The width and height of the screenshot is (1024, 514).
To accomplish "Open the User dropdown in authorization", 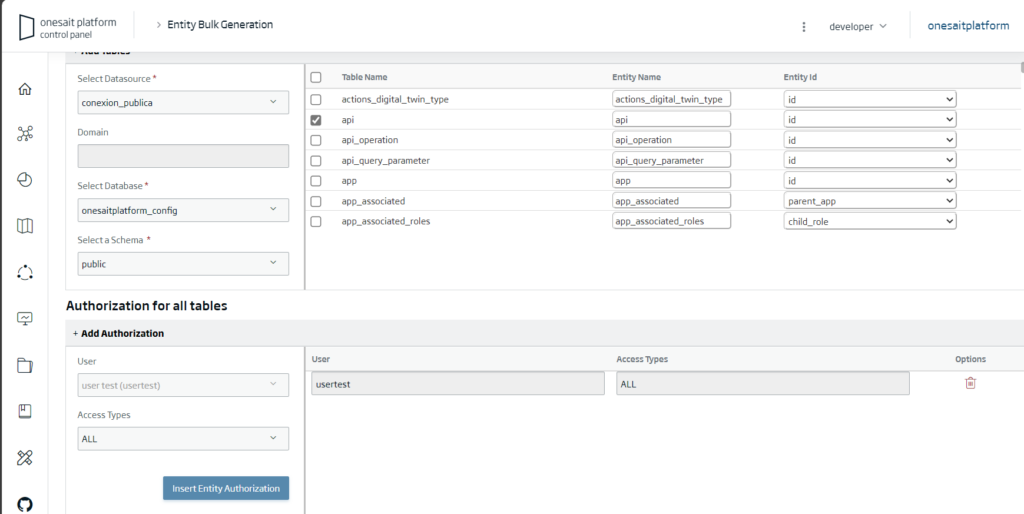I will [183, 385].
